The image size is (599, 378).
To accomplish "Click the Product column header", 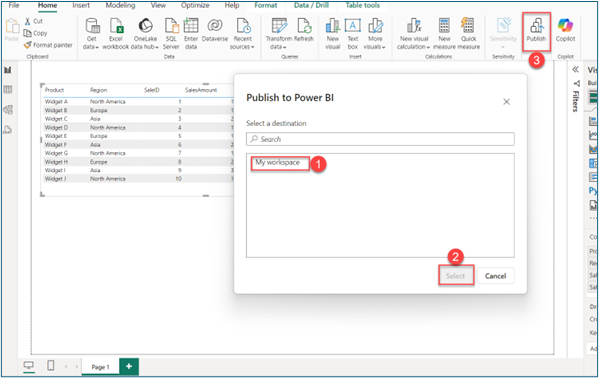I will tap(54, 90).
